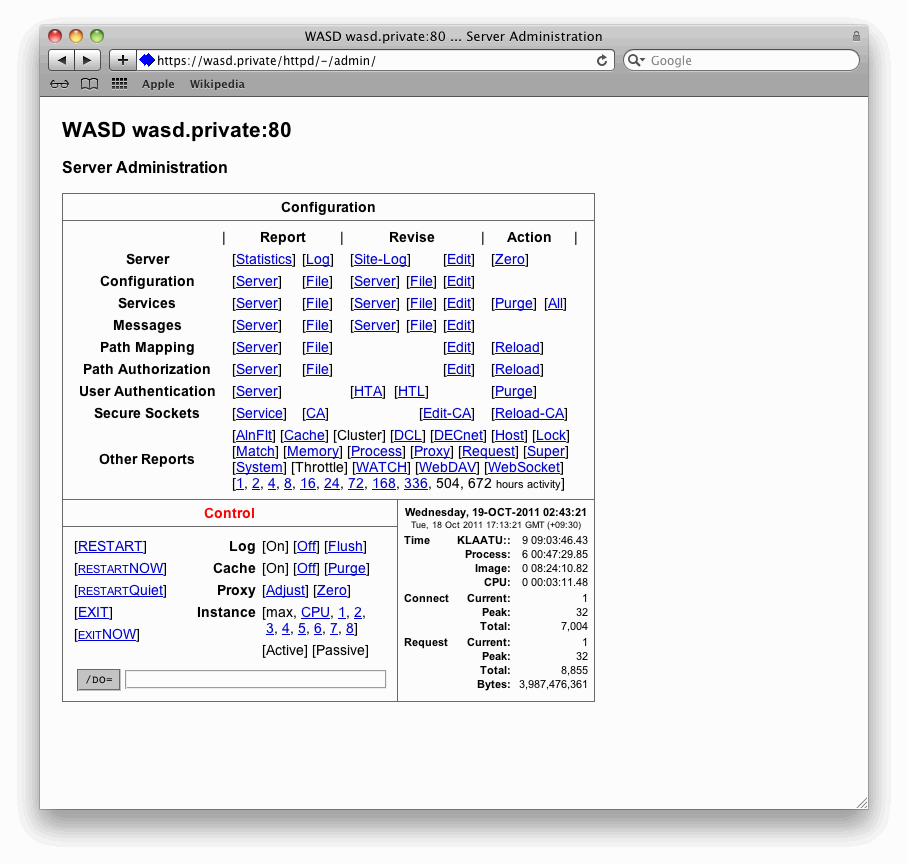Click the reload page icon
Viewport: 908px width, 864px height.
pos(602,60)
